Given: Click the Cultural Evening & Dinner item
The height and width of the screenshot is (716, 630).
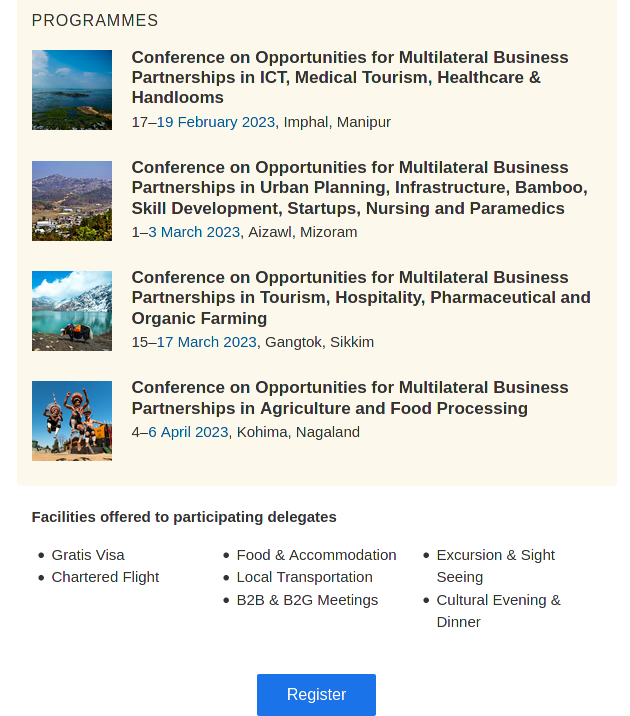Looking at the screenshot, I should tap(499, 611).
